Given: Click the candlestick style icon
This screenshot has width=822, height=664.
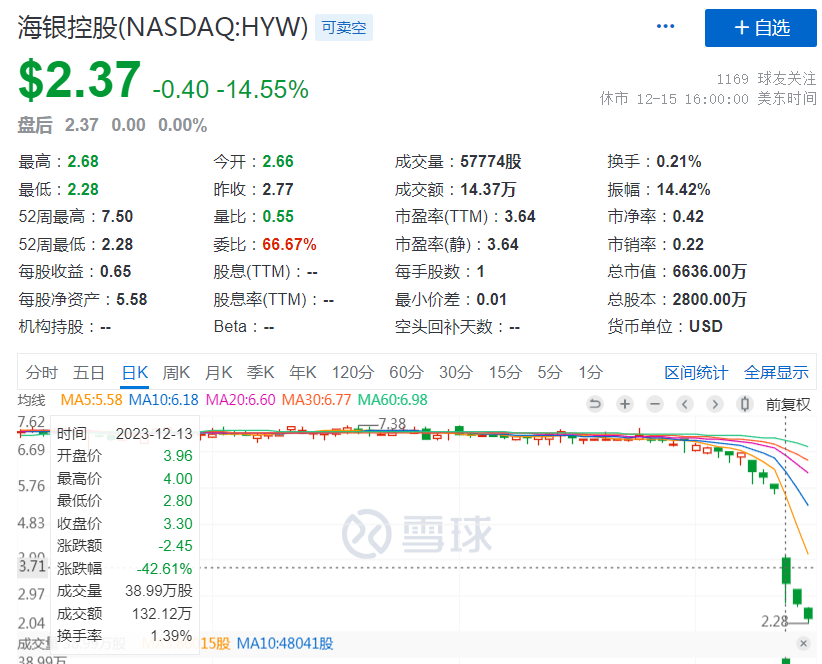Looking at the screenshot, I should [x=745, y=404].
